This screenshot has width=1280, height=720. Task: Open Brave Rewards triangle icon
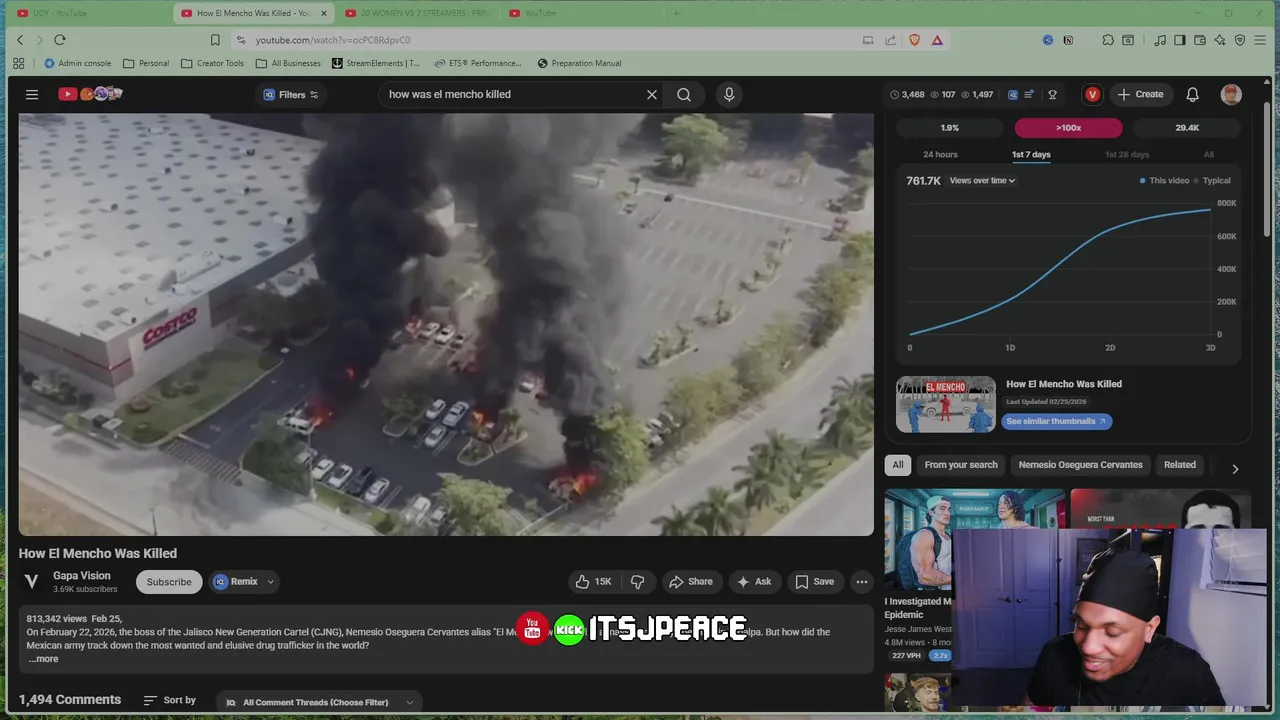tap(937, 40)
